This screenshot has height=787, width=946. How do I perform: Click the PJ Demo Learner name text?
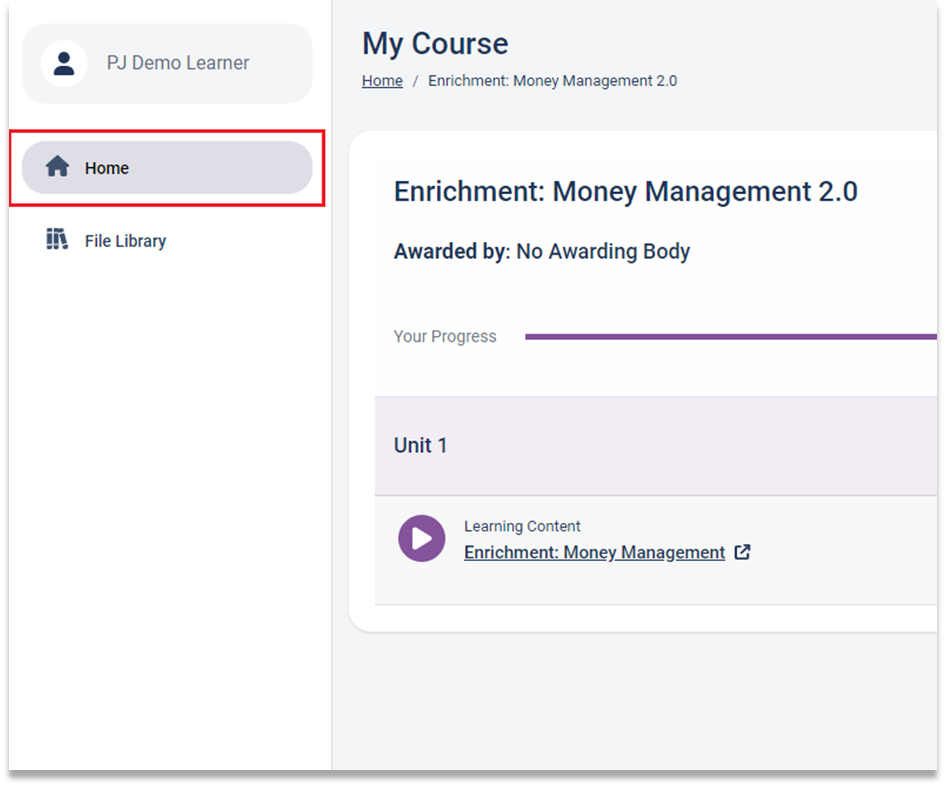(x=178, y=63)
